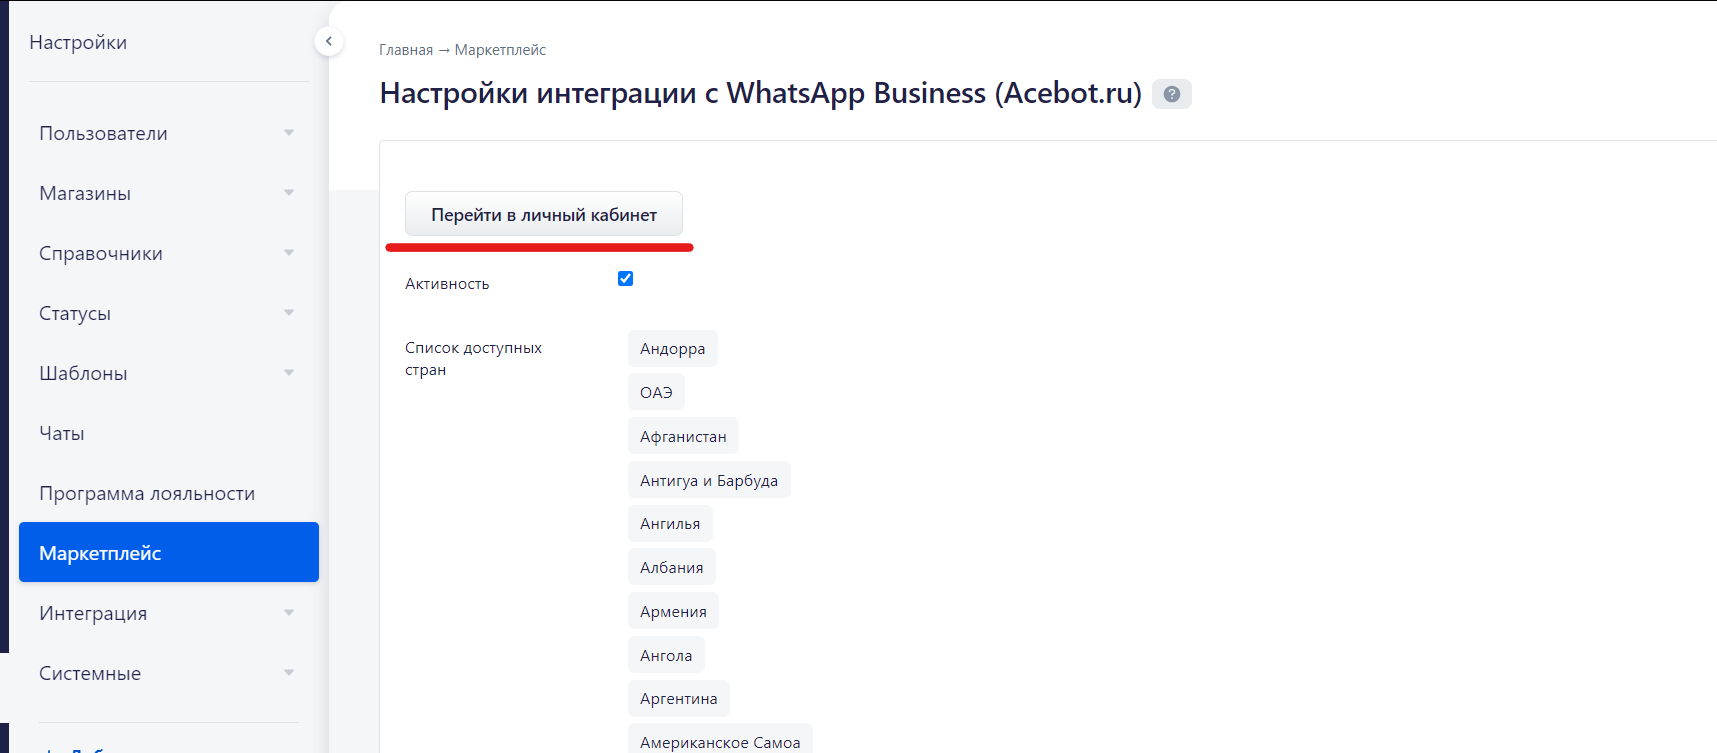
Task: Expand the Справочники menu arrow
Action: tap(289, 253)
